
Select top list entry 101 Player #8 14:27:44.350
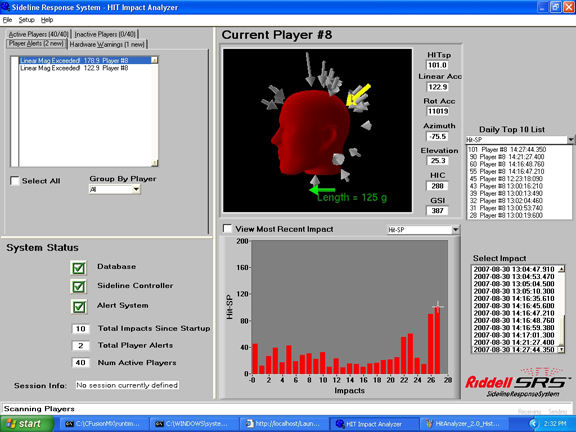519,150
